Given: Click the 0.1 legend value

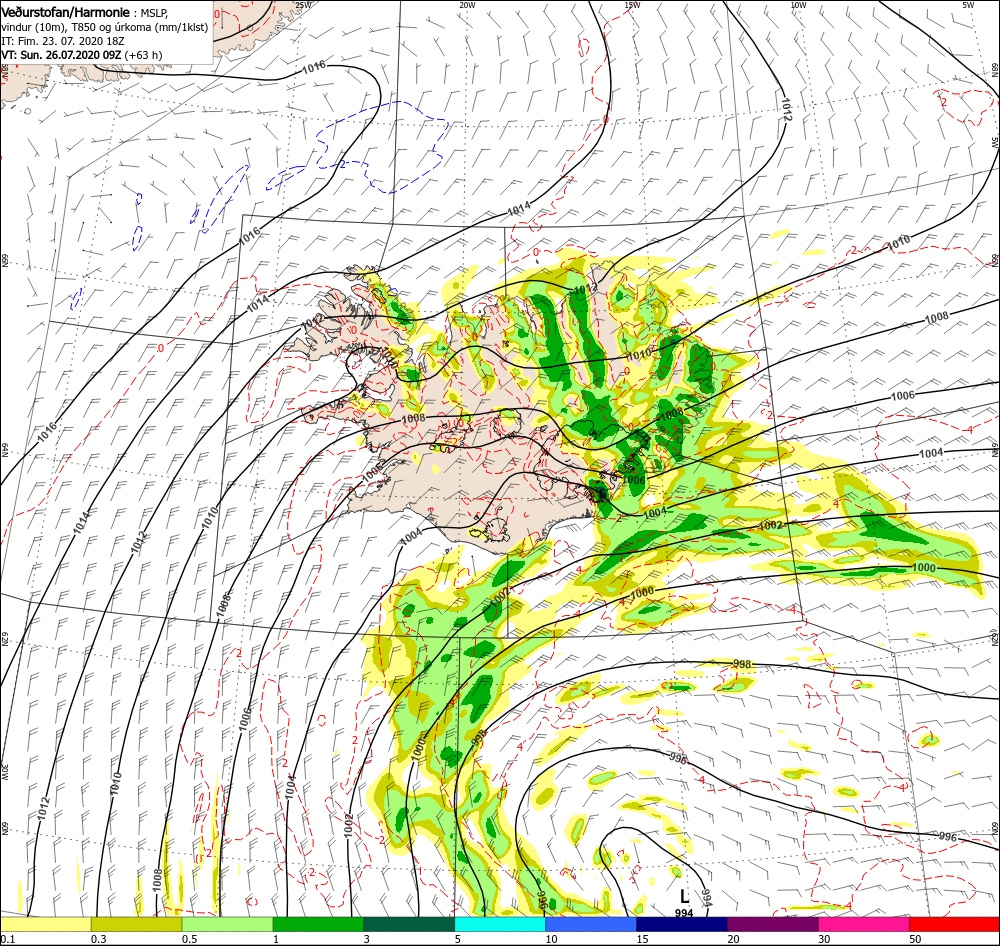Looking at the screenshot, I should [x=8, y=939].
